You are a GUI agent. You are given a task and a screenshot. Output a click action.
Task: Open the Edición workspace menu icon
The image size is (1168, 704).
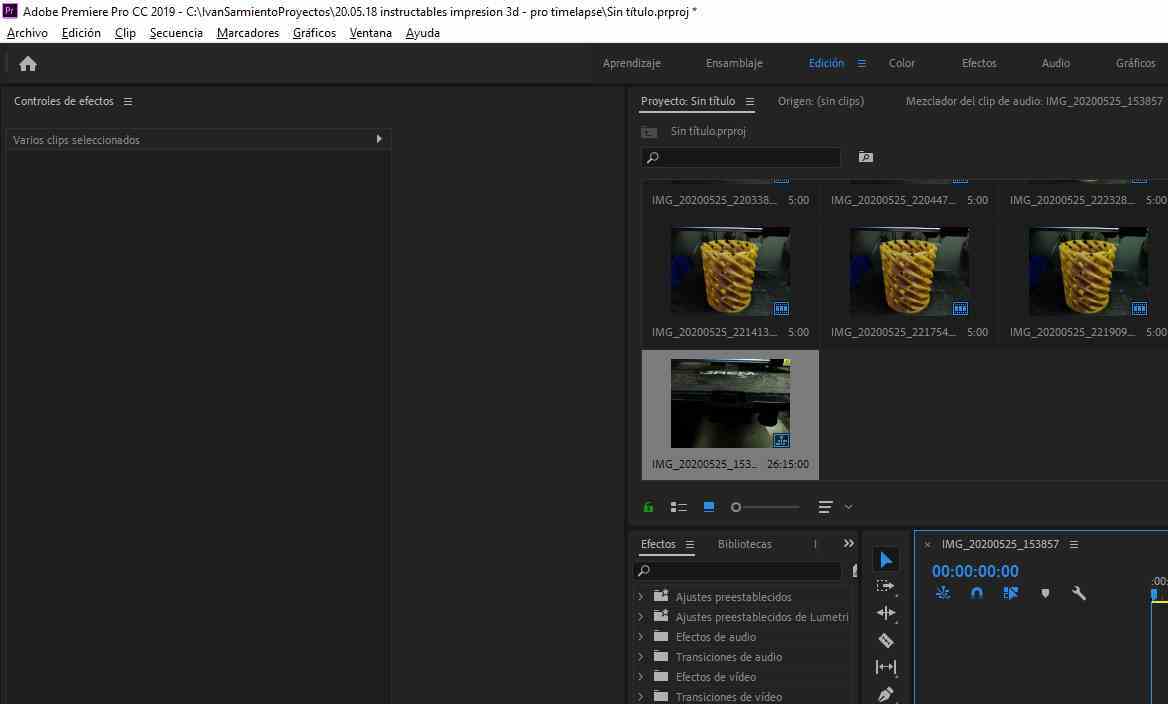tap(861, 63)
